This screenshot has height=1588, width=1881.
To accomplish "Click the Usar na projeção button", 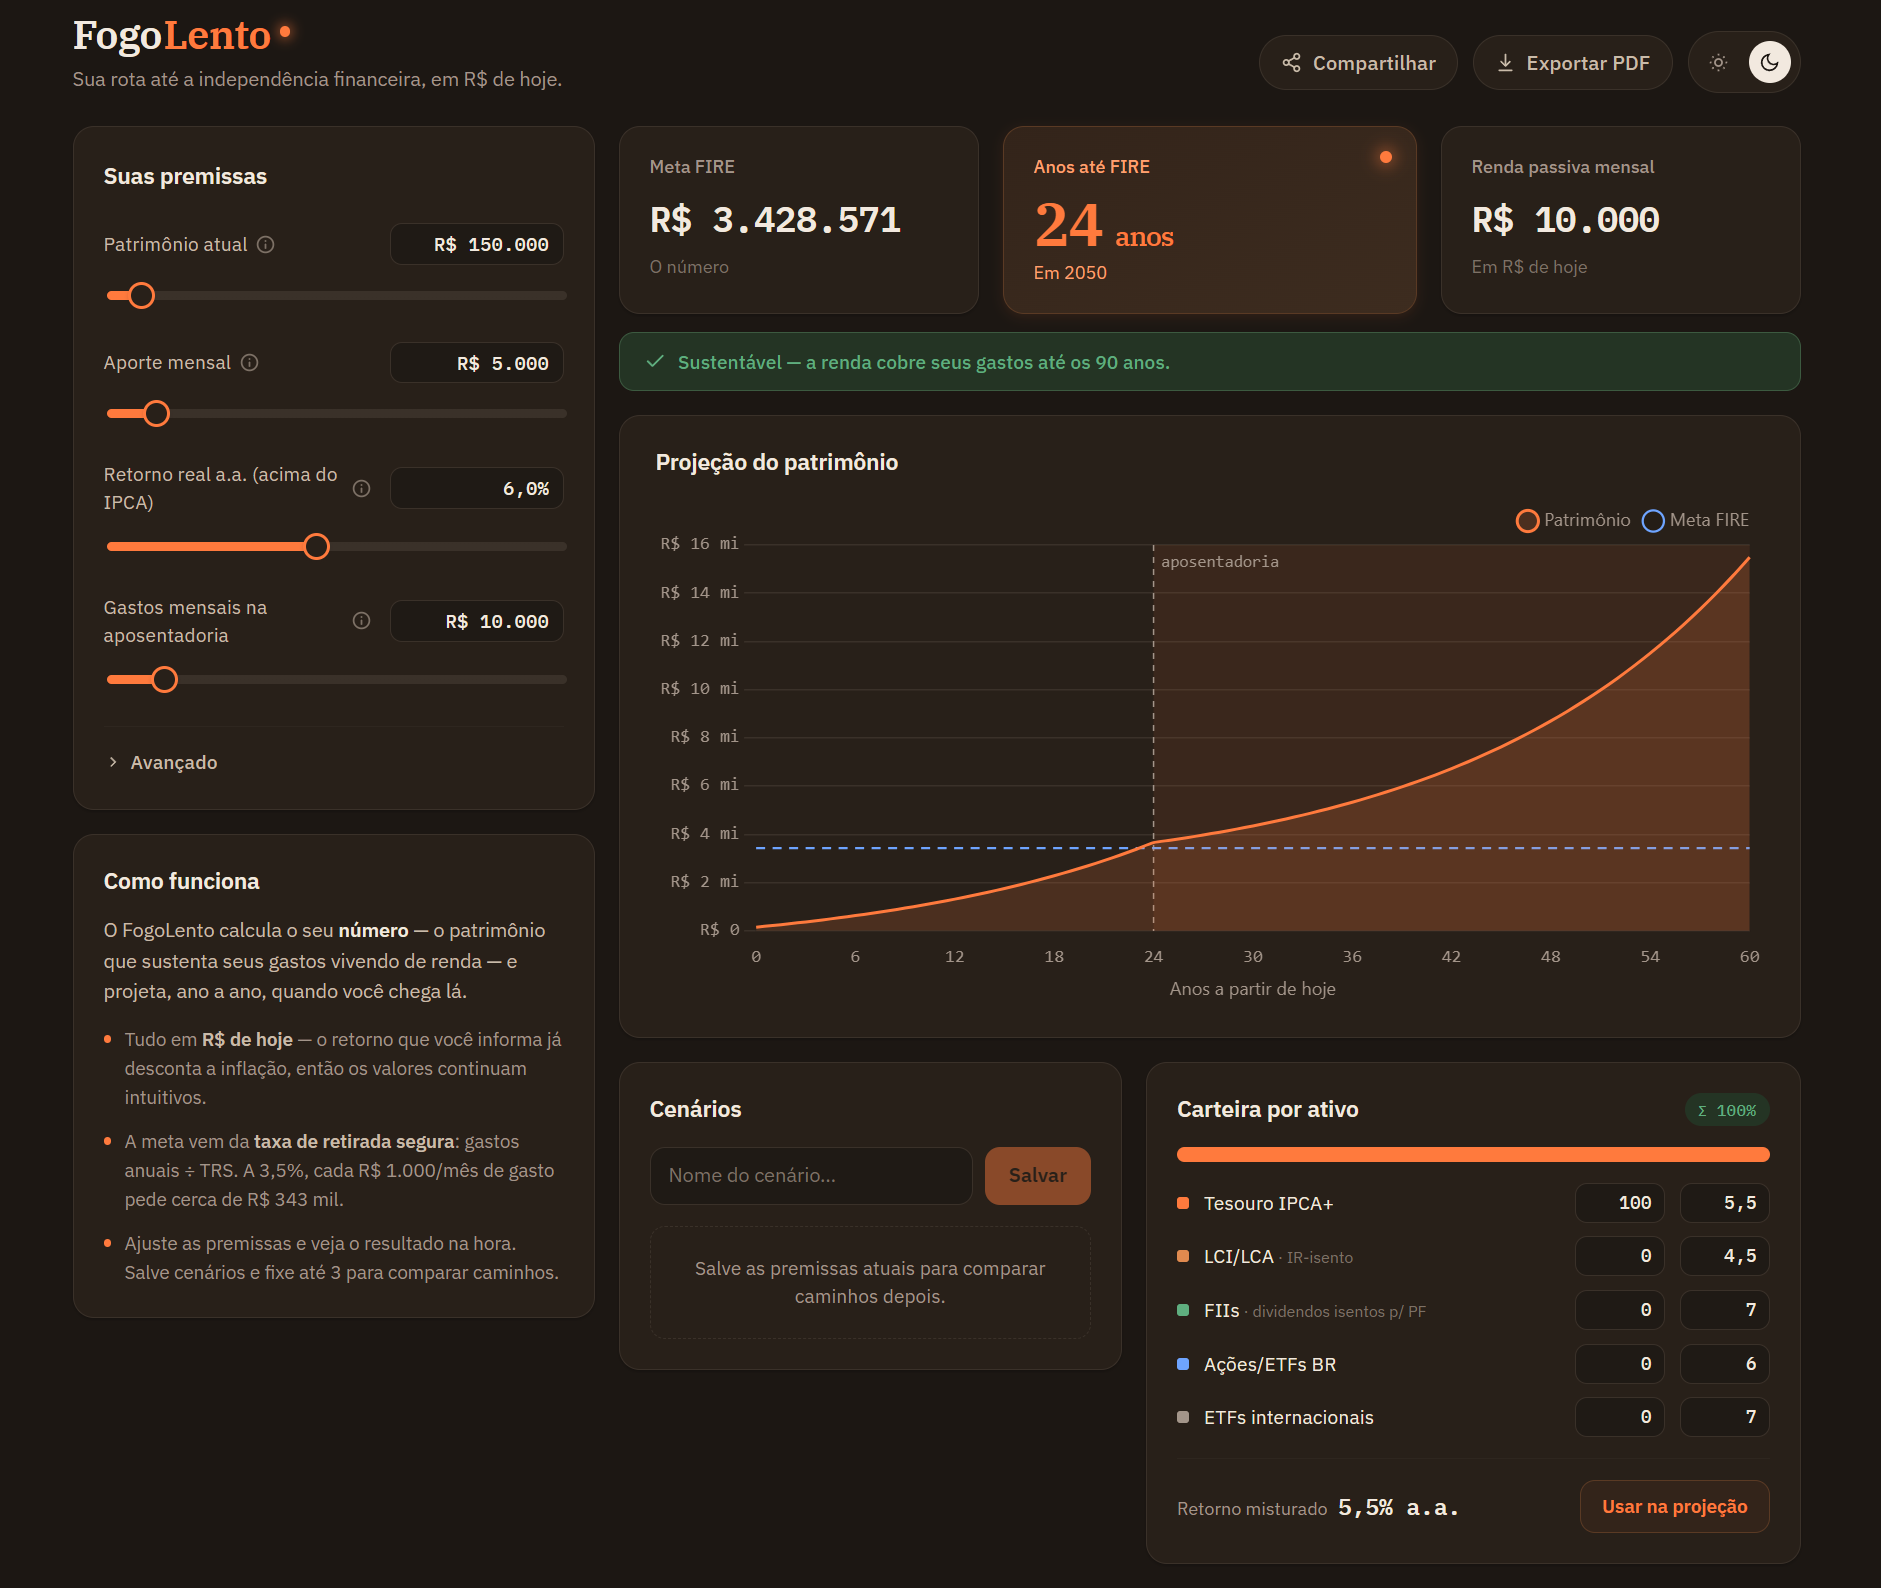I will (1675, 1507).
